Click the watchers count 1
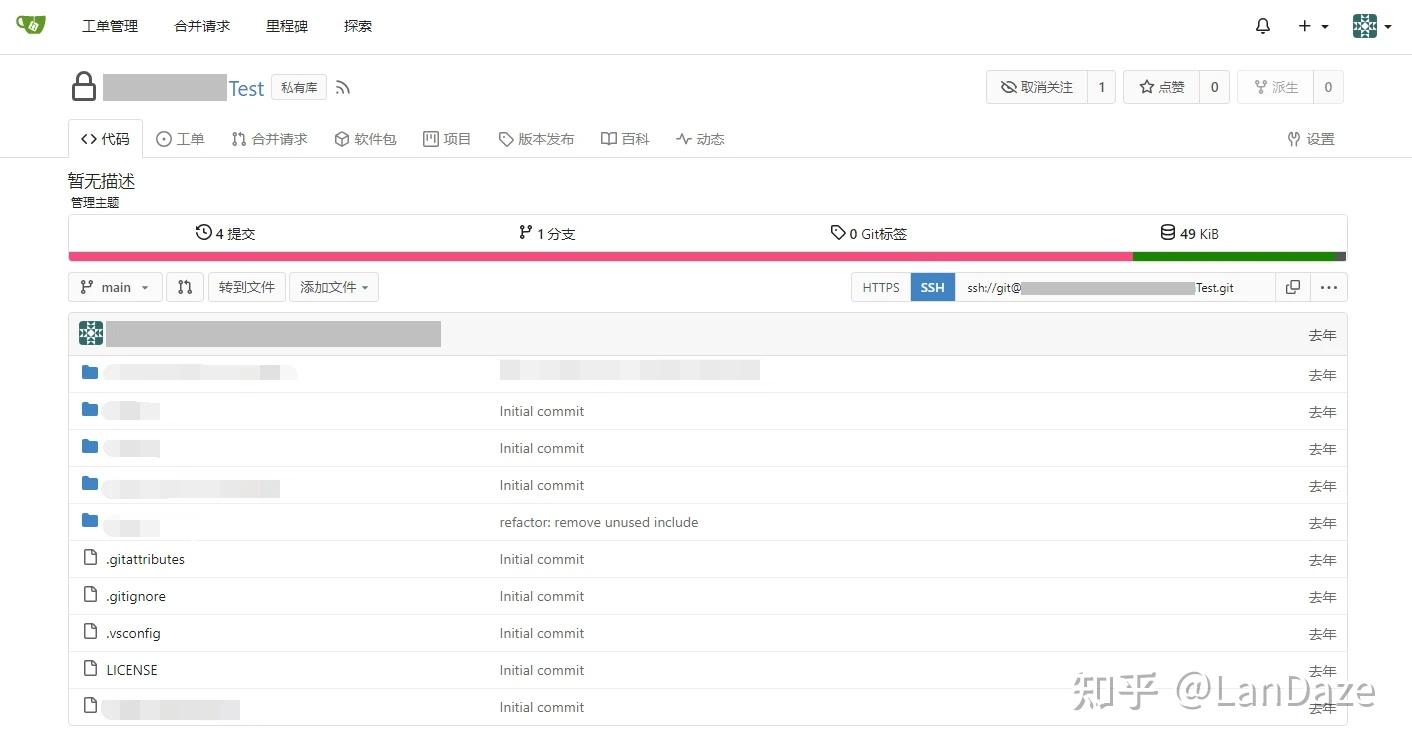The image size is (1412, 748). 1101,87
